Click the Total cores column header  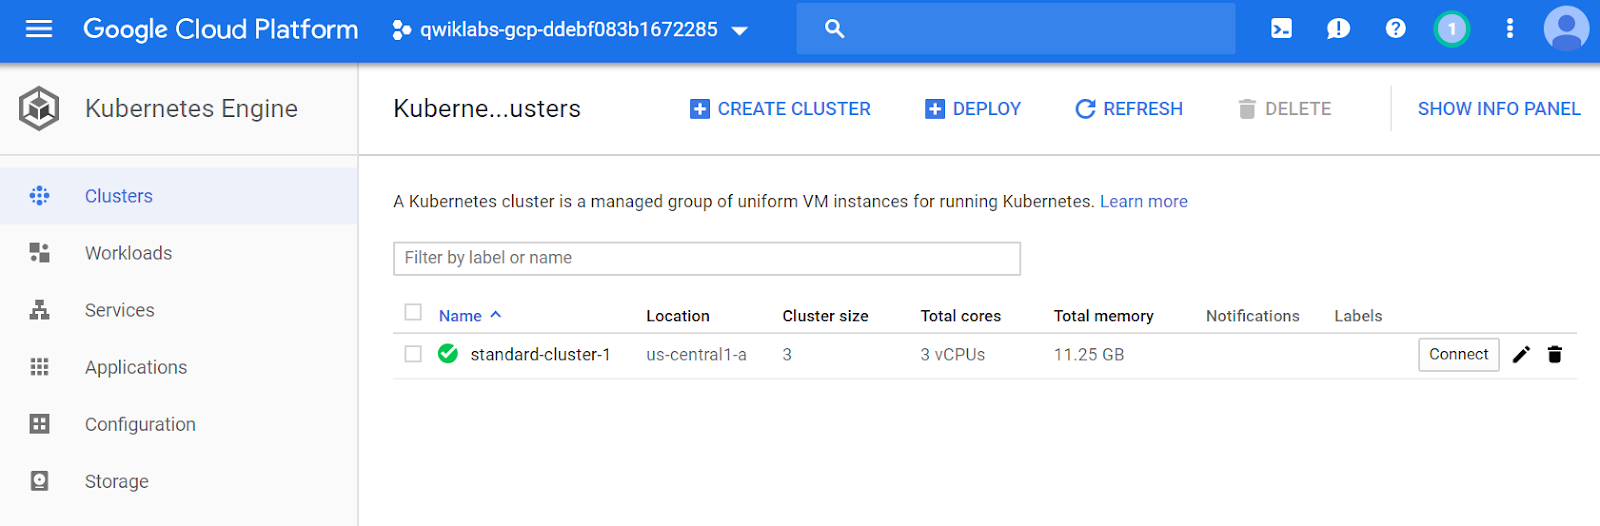tap(960, 316)
